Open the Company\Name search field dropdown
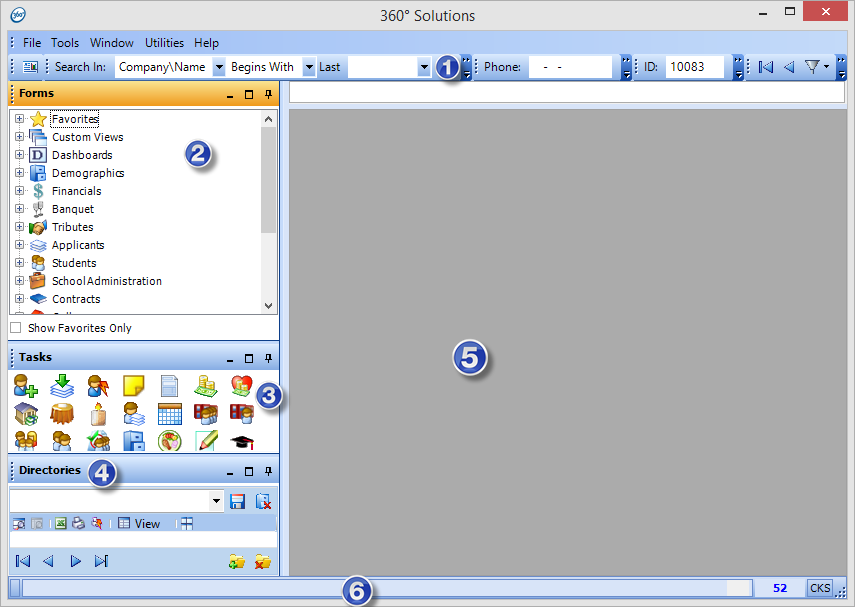855x607 pixels. (x=219, y=67)
